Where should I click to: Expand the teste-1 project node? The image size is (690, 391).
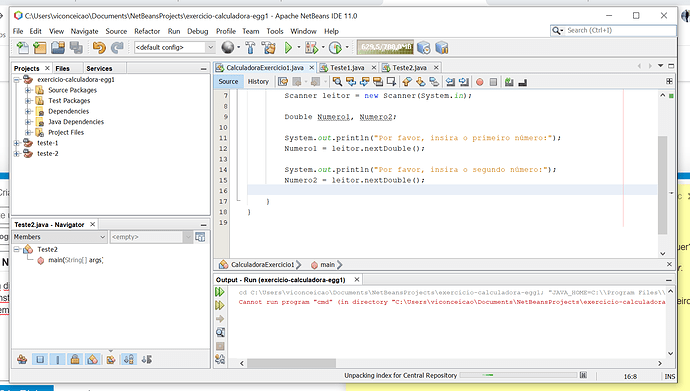coord(17,143)
